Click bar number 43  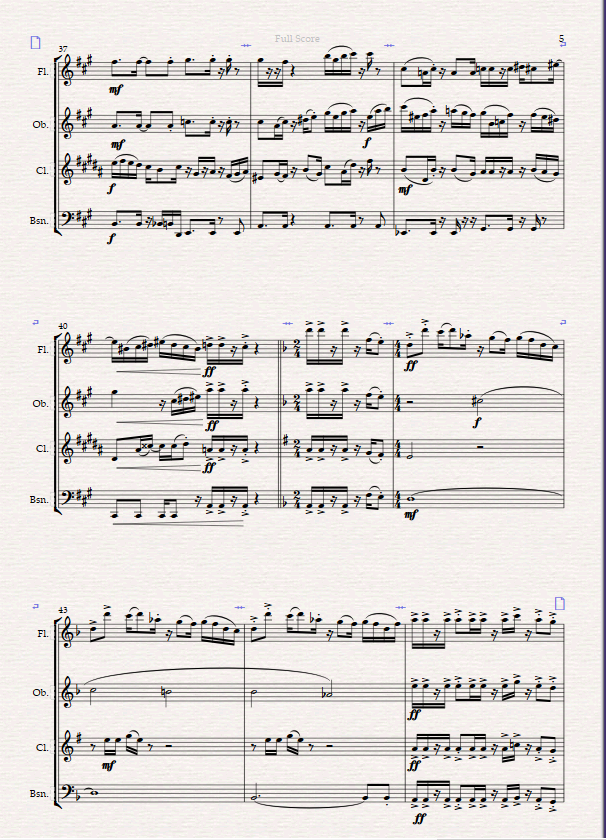click(63, 610)
